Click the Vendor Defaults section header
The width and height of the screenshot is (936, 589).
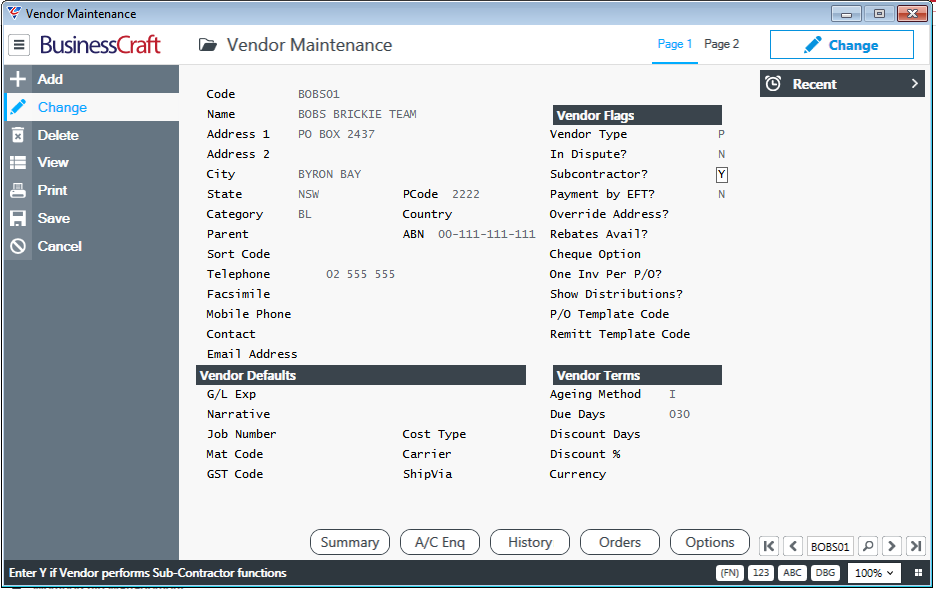[361, 375]
